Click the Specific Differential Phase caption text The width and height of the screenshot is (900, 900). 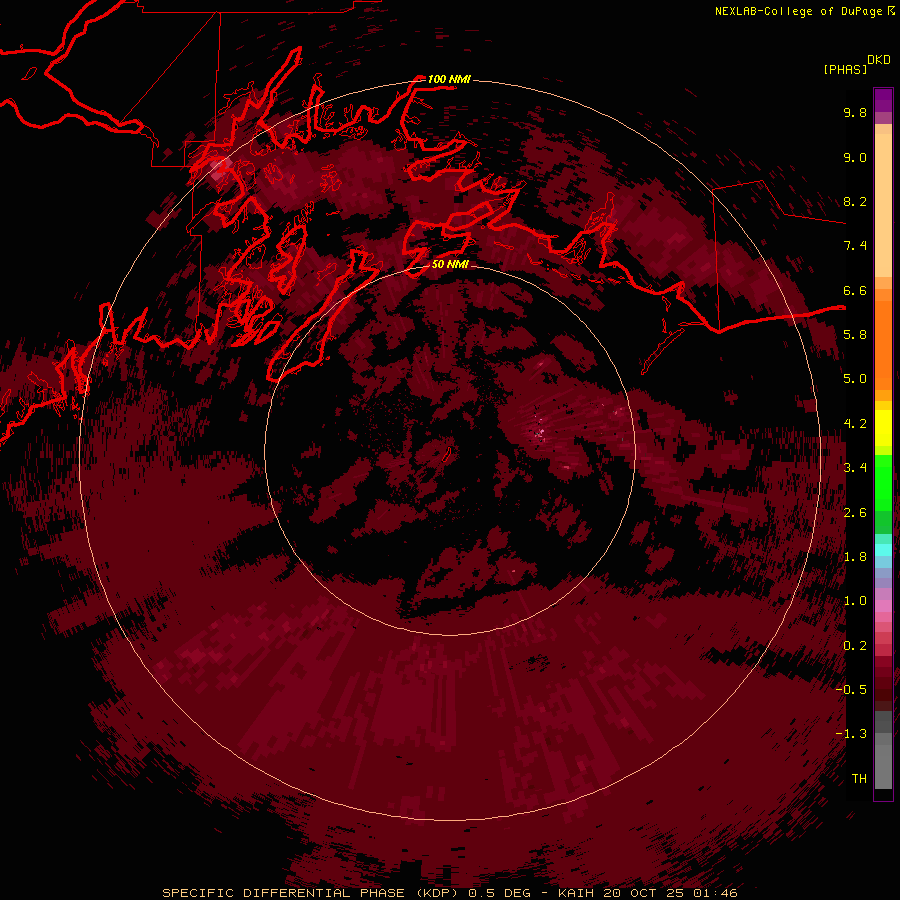(x=449, y=893)
